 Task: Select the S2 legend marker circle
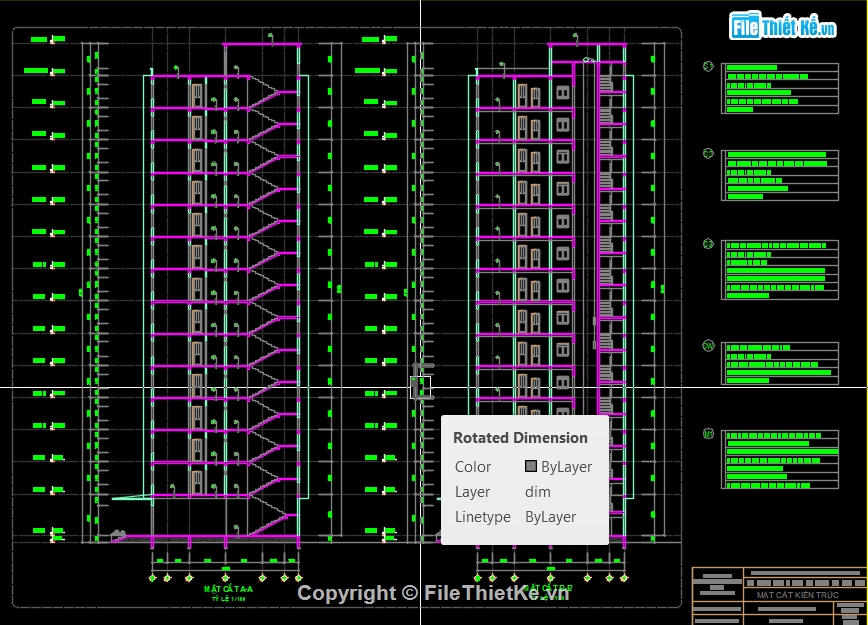tap(708, 153)
